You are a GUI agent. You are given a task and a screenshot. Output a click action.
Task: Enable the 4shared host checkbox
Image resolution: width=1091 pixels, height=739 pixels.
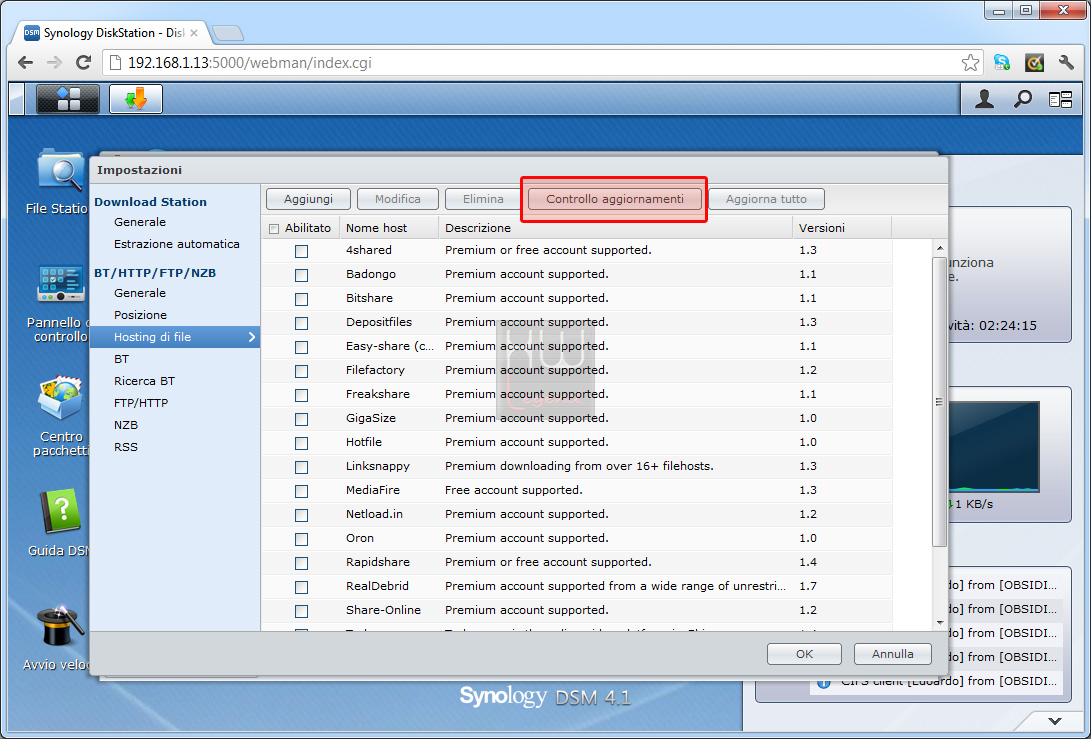click(x=301, y=251)
